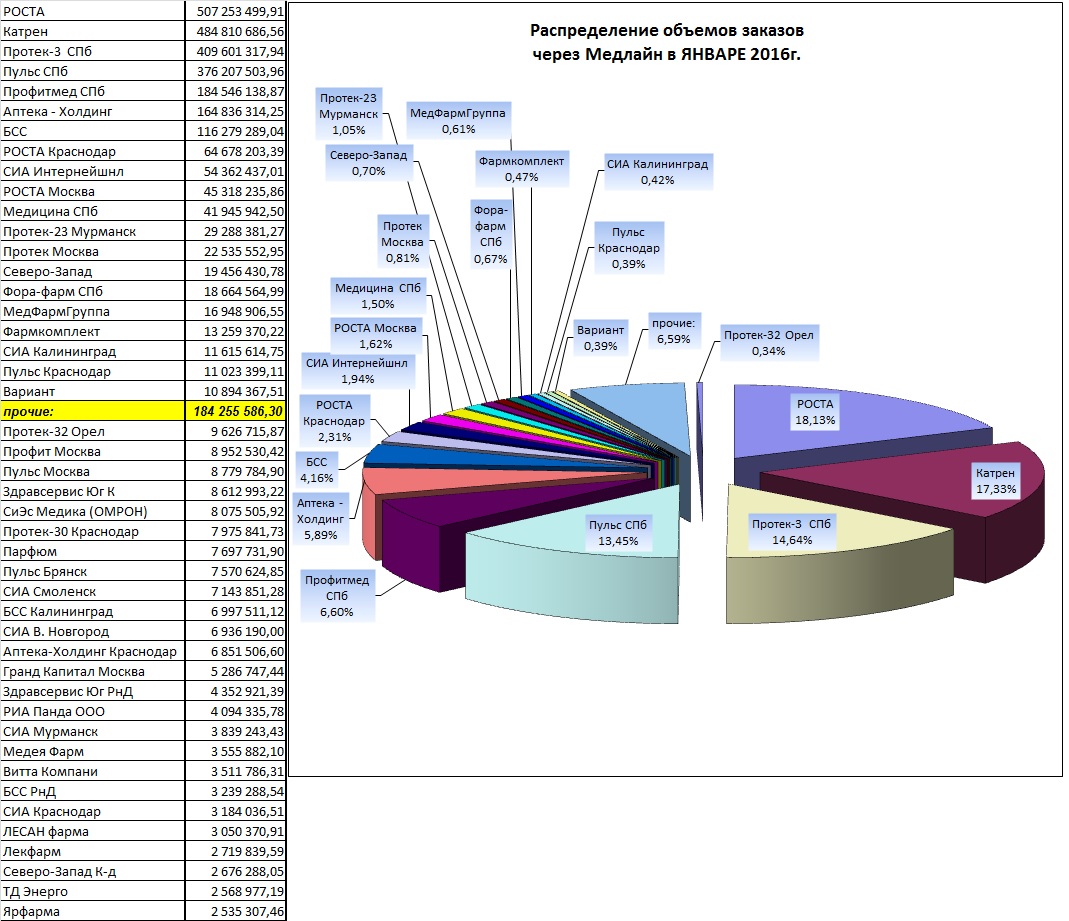
Task: Select the Профит Москва table cell
Action: (92, 451)
